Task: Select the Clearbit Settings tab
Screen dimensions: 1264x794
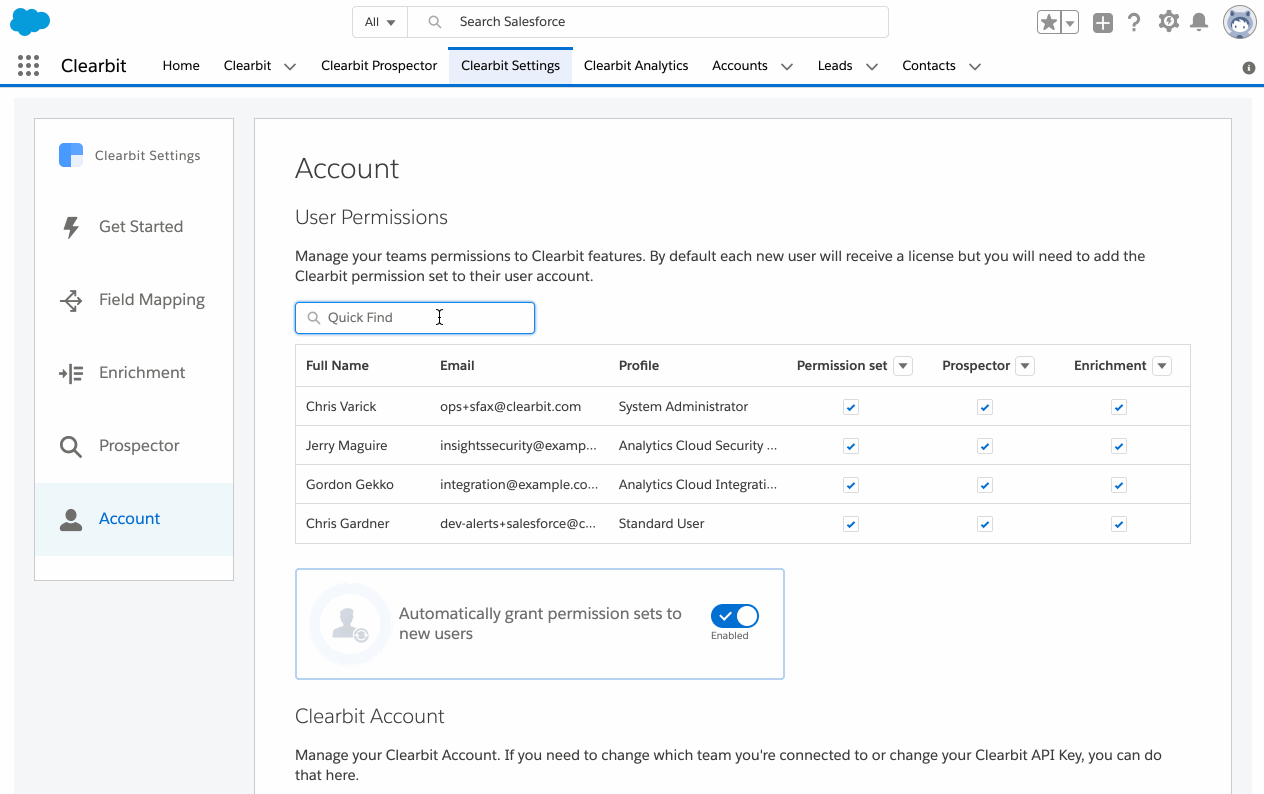Action: (510, 66)
